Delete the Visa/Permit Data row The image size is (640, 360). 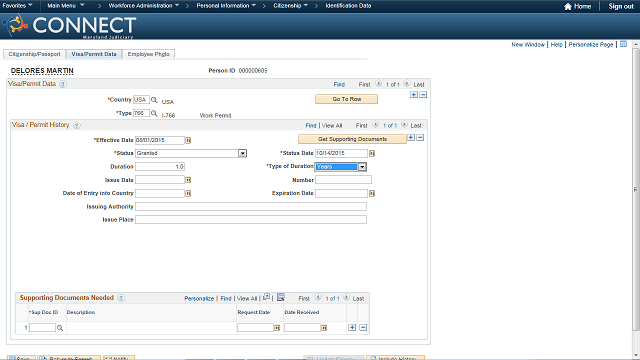click(x=423, y=95)
